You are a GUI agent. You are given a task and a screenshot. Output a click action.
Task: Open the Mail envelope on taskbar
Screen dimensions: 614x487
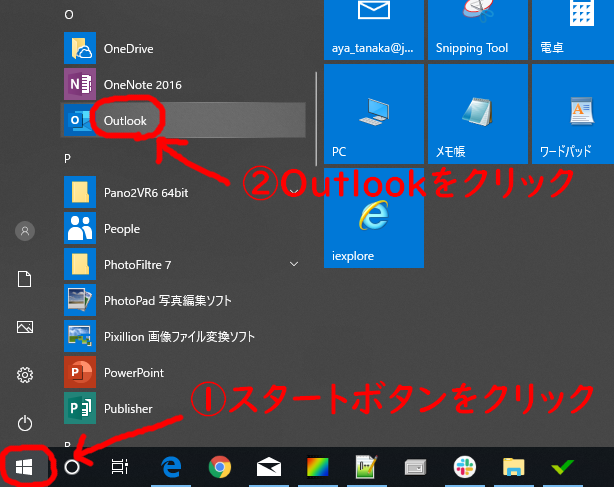pos(269,467)
